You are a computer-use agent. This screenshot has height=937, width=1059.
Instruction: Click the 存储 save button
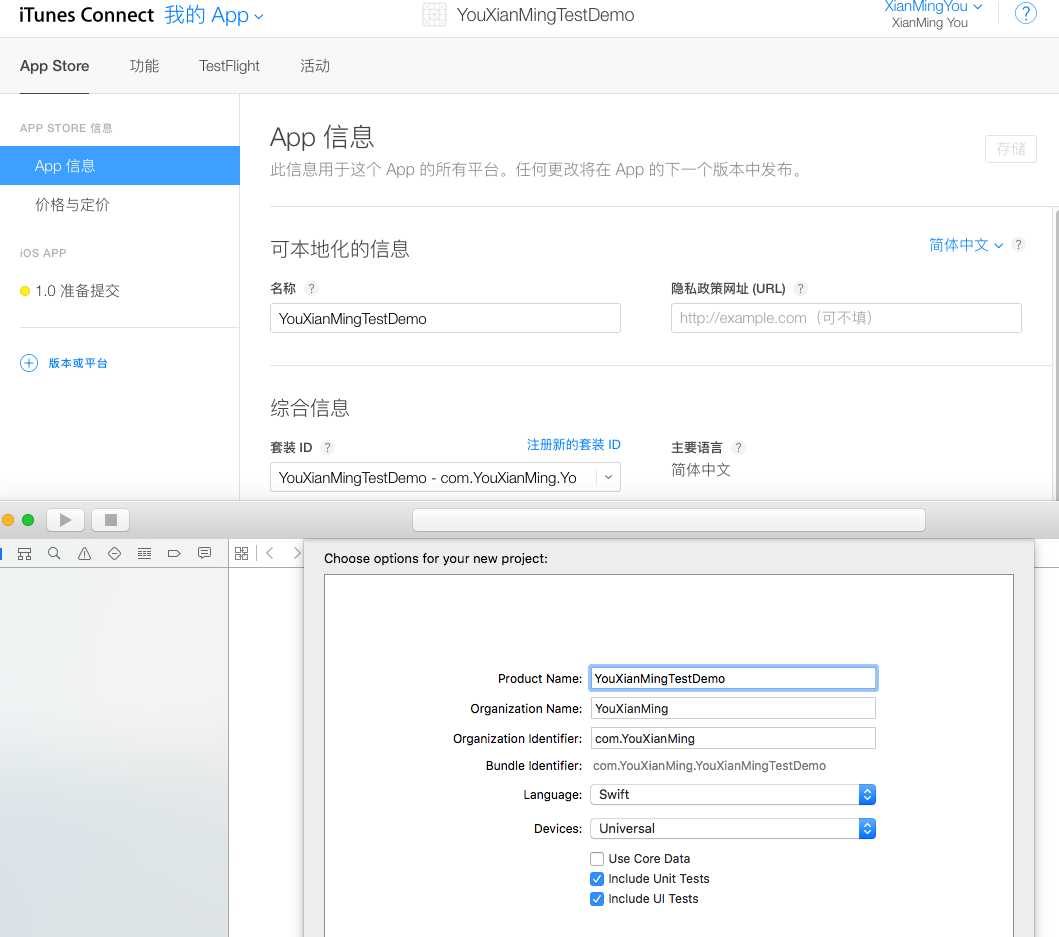pos(1010,149)
